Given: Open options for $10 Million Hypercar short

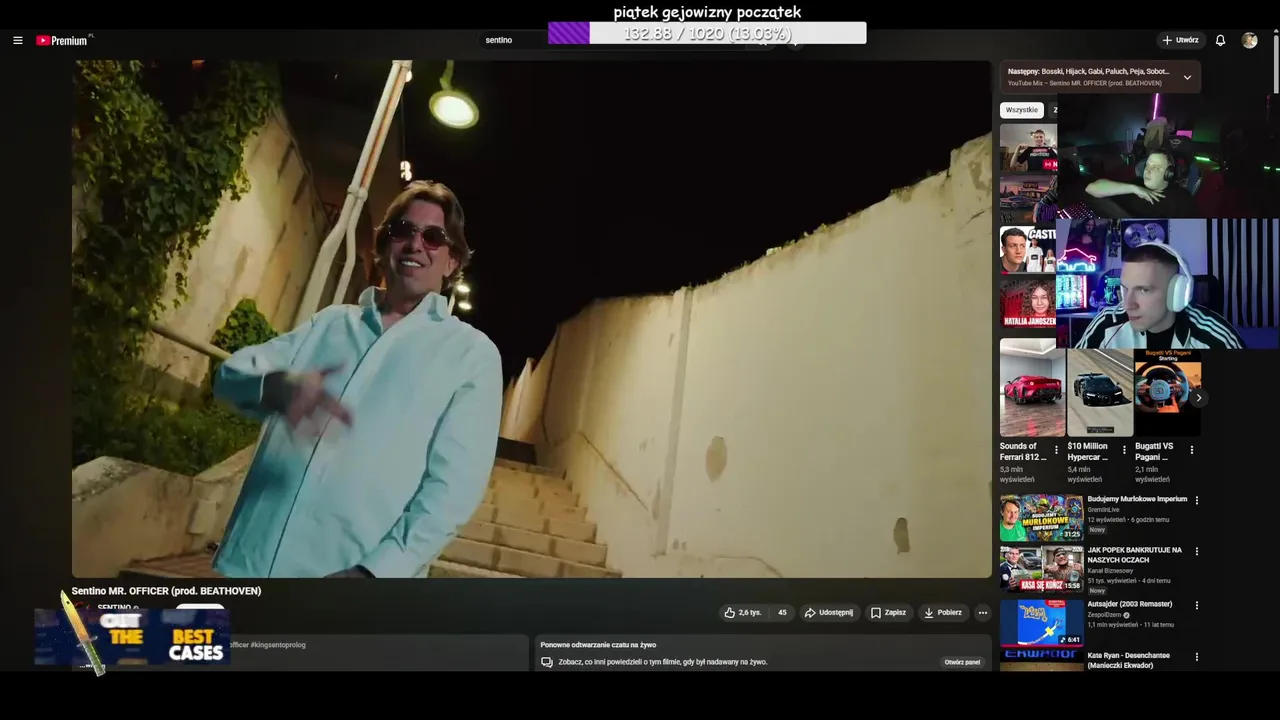Looking at the screenshot, I should click(x=1124, y=450).
